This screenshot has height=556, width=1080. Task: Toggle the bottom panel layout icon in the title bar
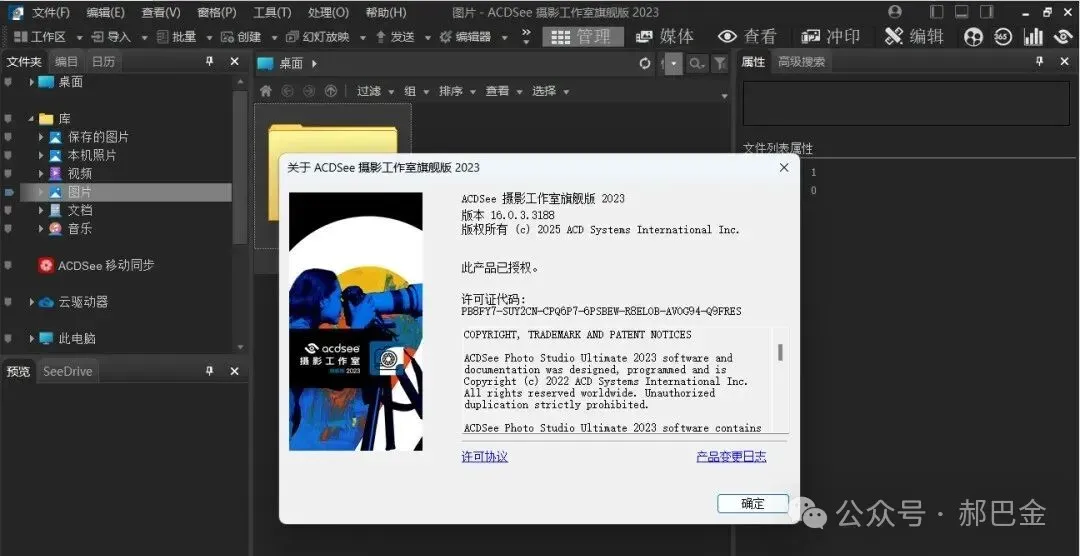point(962,12)
